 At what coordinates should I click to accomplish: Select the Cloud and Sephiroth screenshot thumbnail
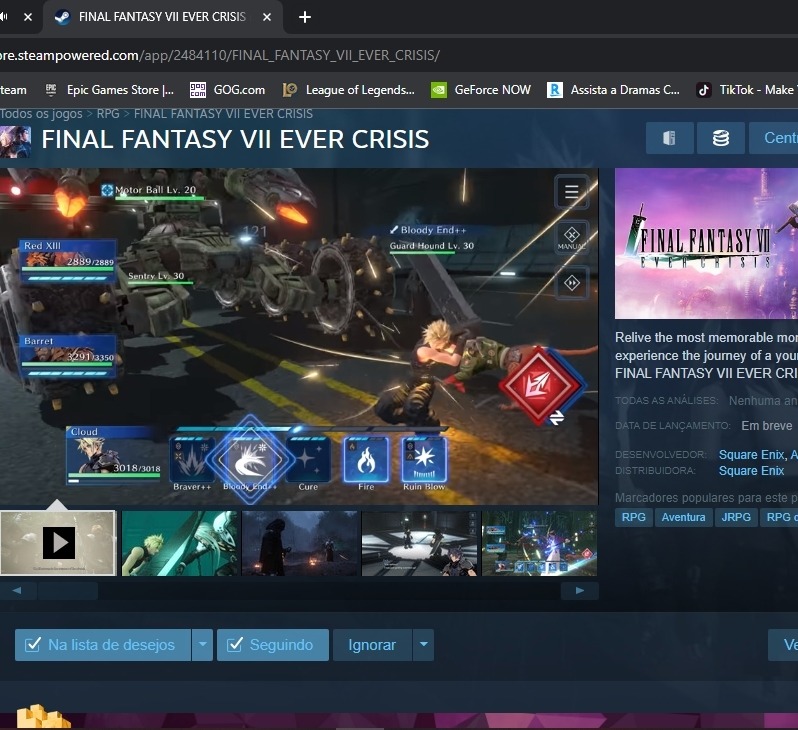tap(180, 543)
